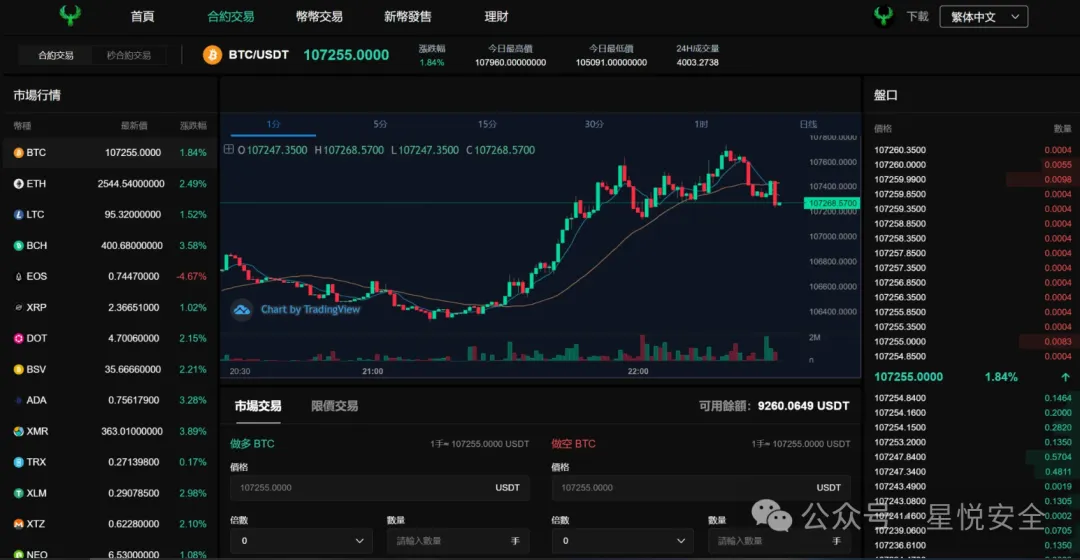Switch chart to 5分 interval
1080x560 pixels.
pyautogui.click(x=380, y=124)
